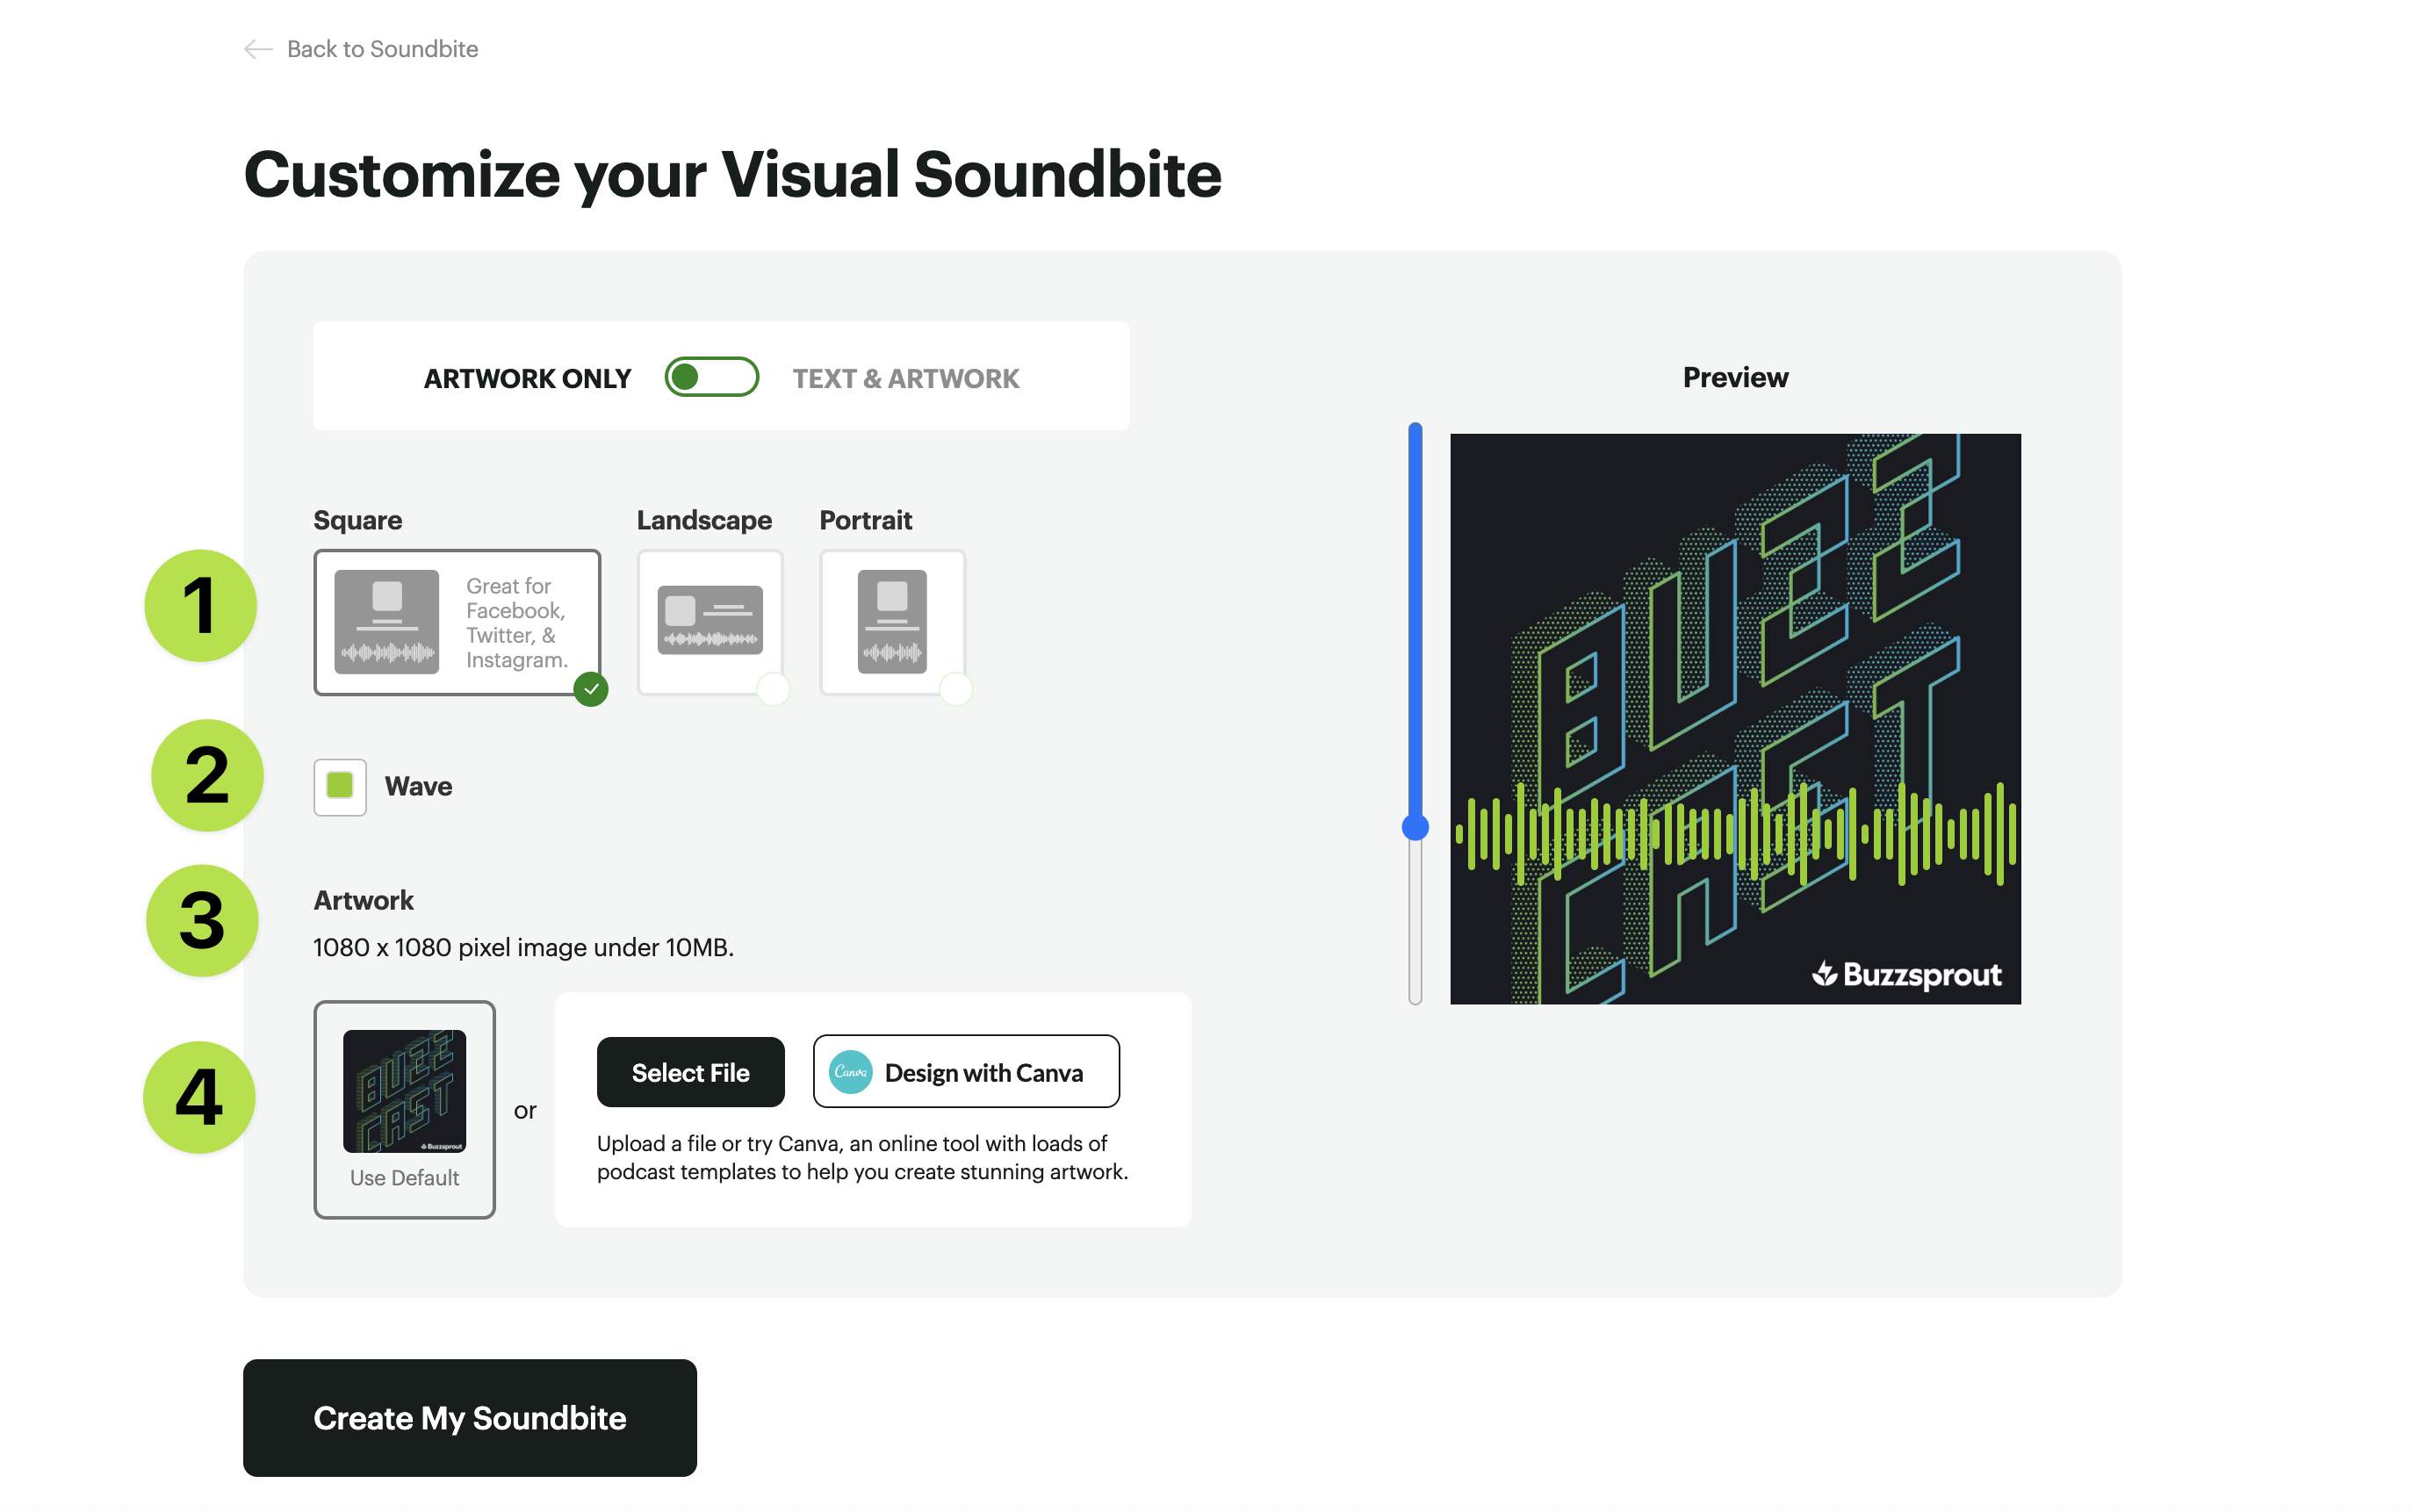Select the Landscape radio circle
The image size is (2413, 1512).
773,689
